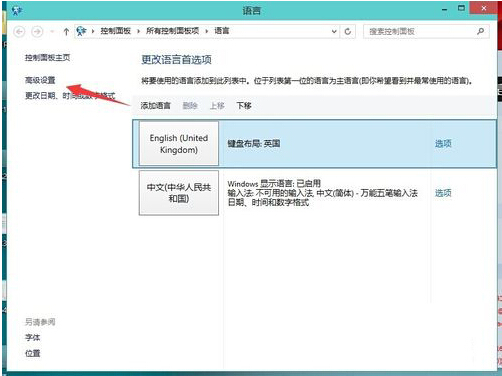Expand chevron after 所有控制面板项 breadcrumb
This screenshot has height=376, width=502.
[207, 31]
